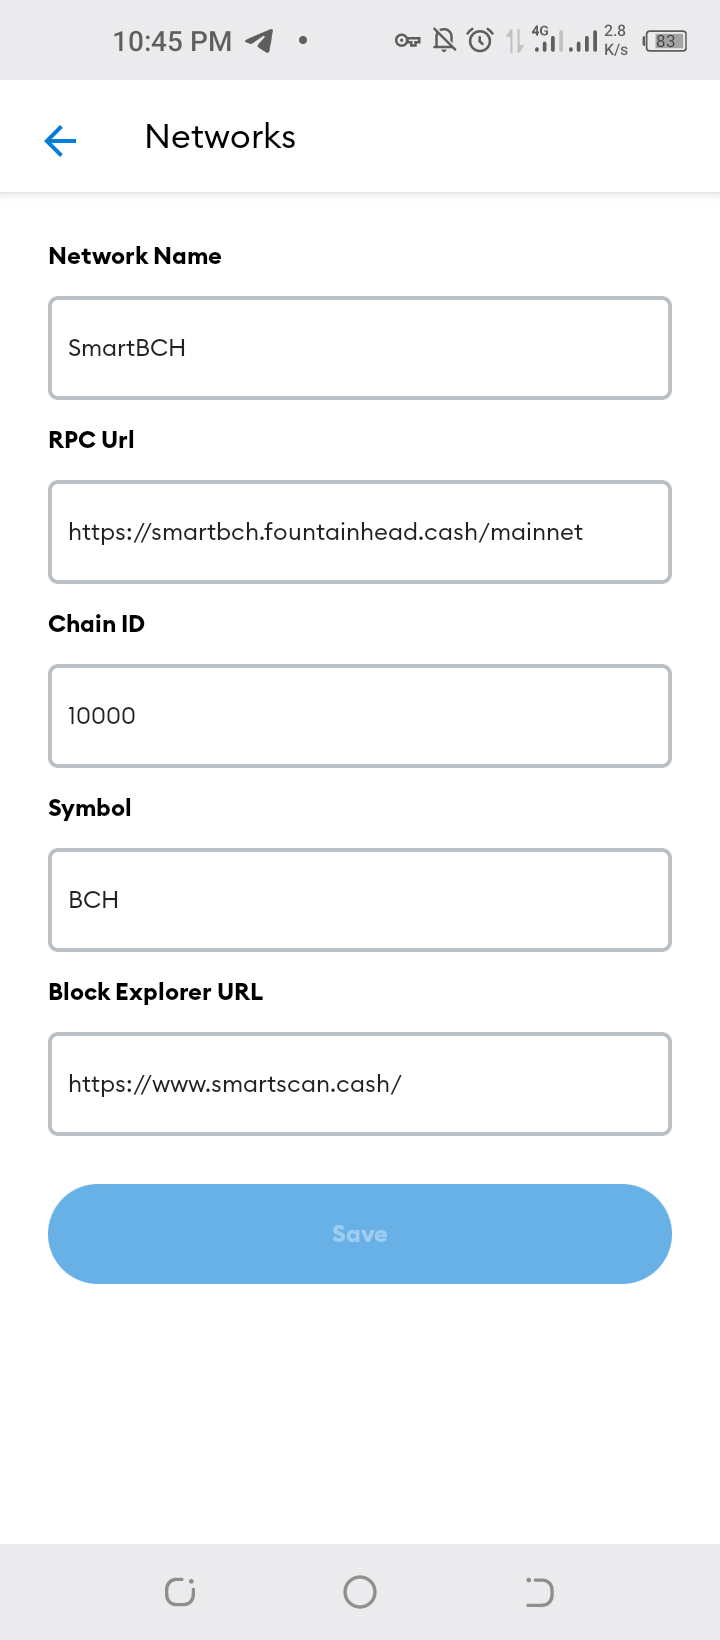Edit the RPC Url field
The width and height of the screenshot is (720, 1640).
point(360,532)
